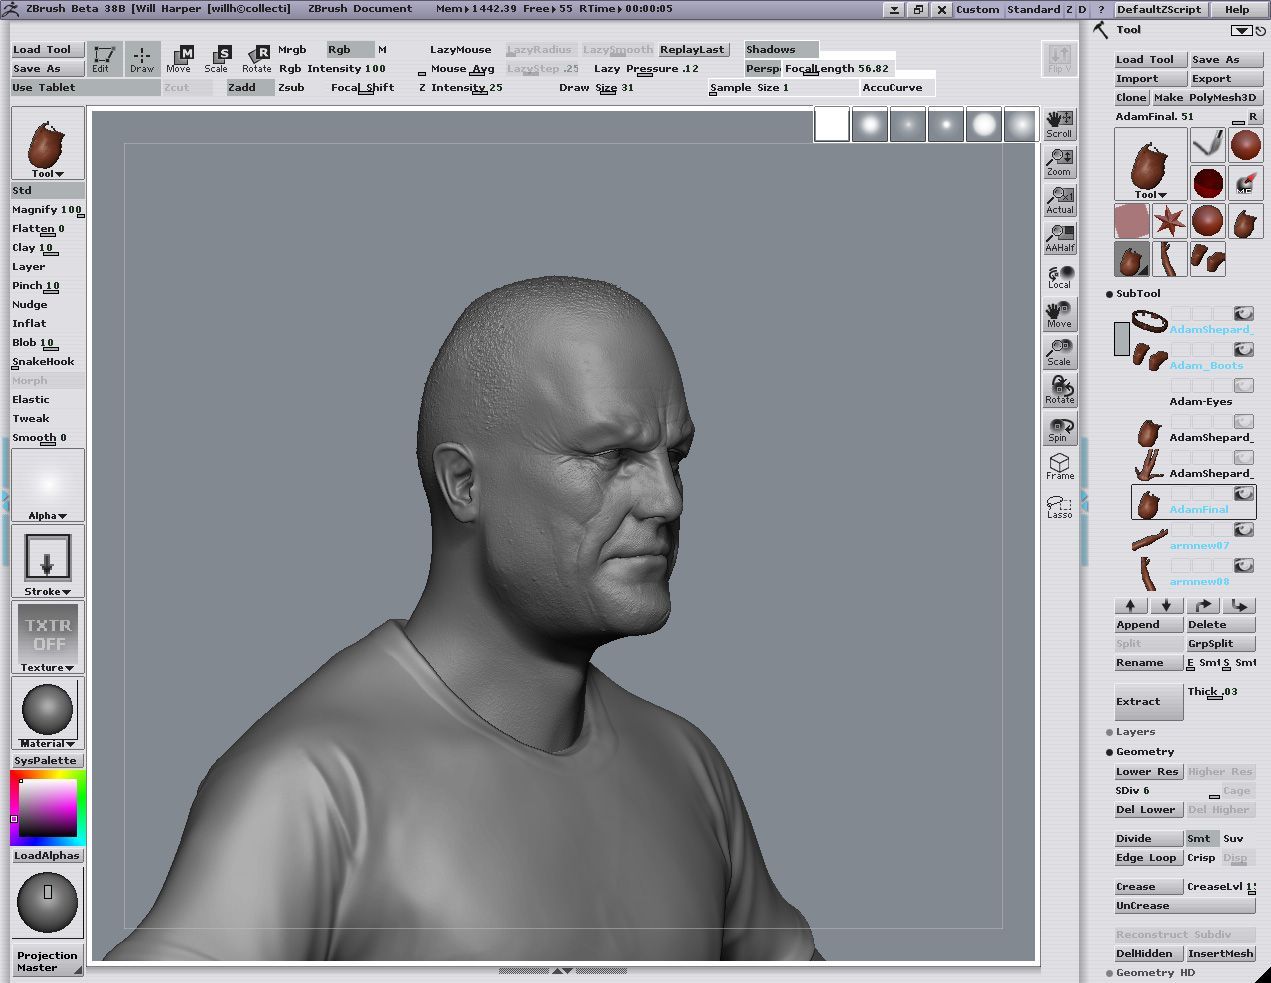
Task: Expand the Geometry HD section
Action: [1155, 972]
